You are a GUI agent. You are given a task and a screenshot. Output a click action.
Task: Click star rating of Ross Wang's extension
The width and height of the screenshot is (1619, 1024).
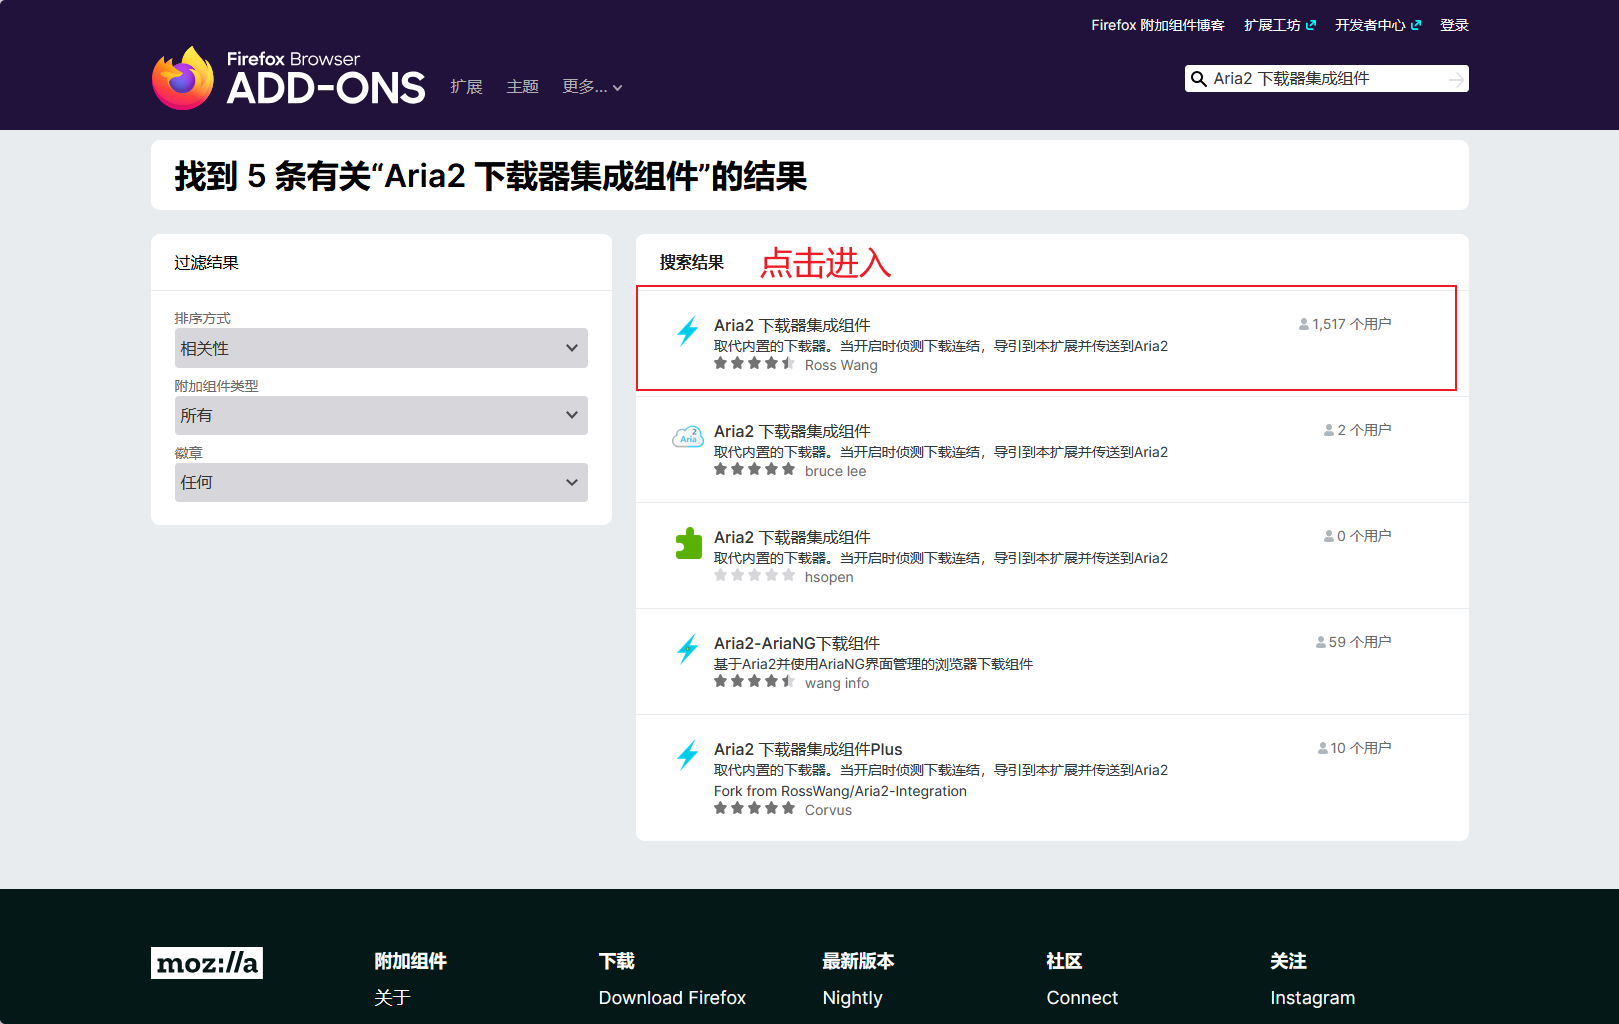[x=754, y=364]
